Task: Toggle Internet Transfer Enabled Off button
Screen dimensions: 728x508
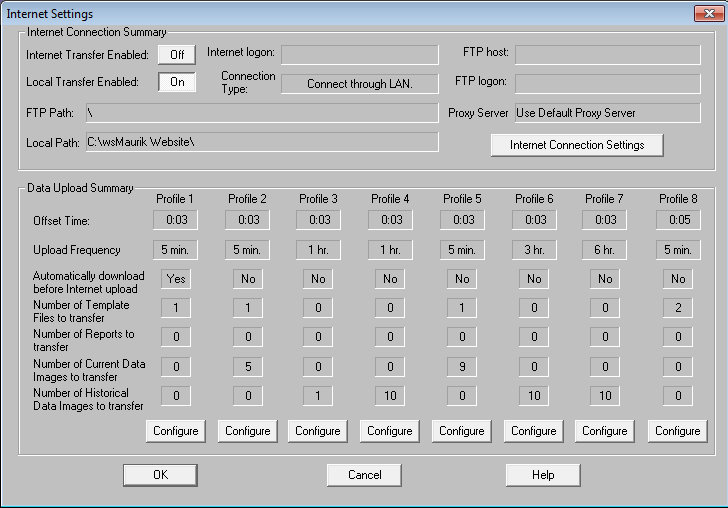Action: pyautogui.click(x=176, y=55)
